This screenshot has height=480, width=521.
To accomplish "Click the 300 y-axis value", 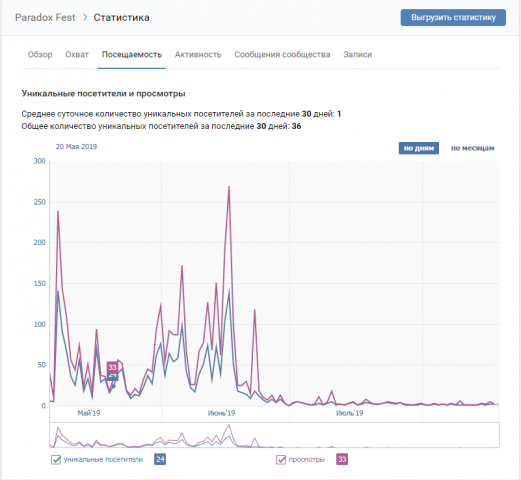I will (x=40, y=161).
